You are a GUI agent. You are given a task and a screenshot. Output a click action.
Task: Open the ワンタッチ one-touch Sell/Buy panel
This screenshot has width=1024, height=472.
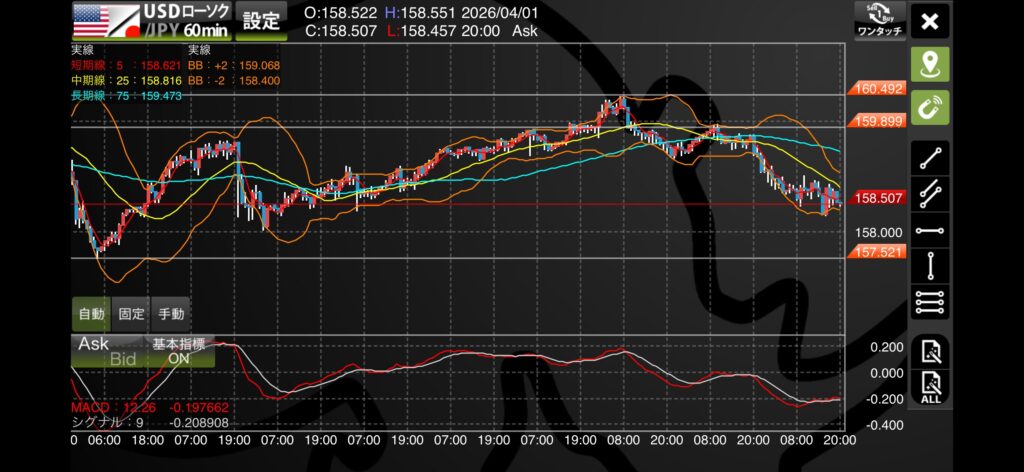coord(880,20)
